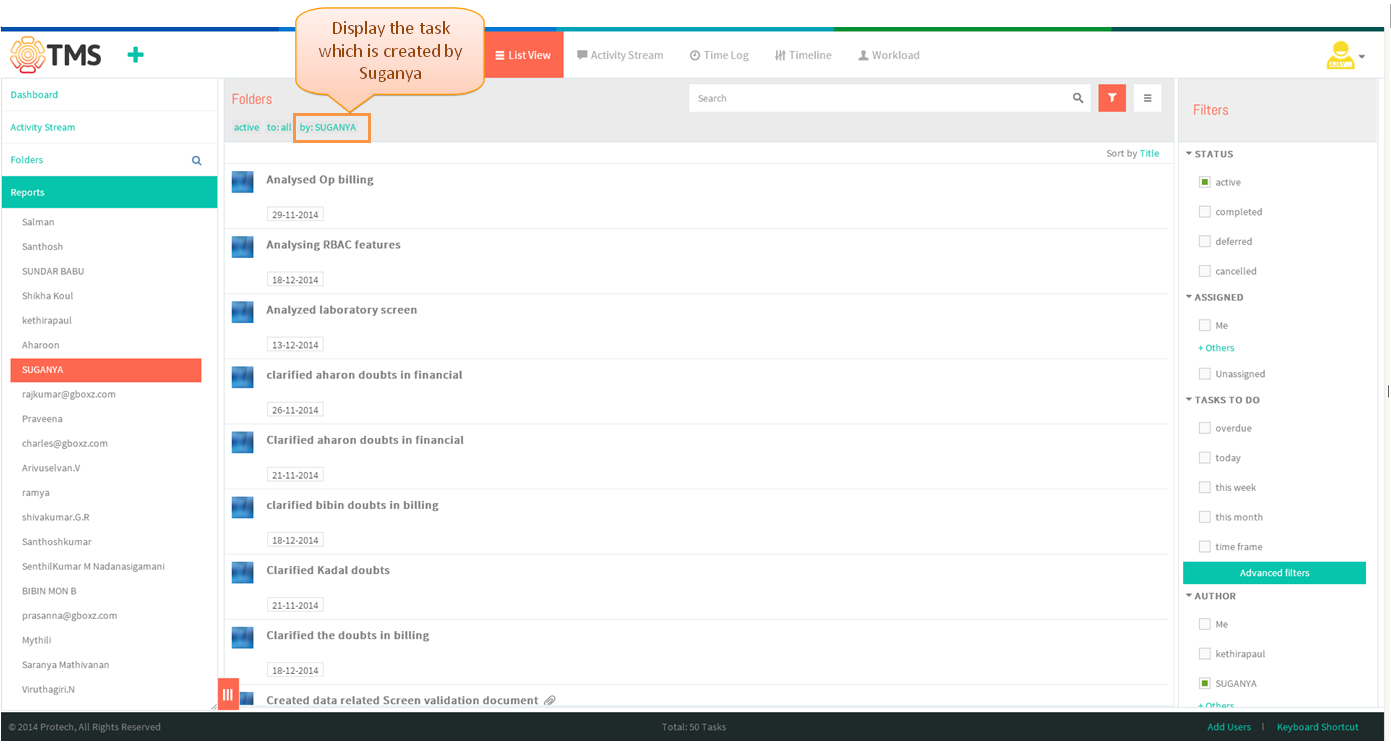Screen dimensions: 1391x752
Task: Uncheck the active status filter
Action: [1205, 182]
